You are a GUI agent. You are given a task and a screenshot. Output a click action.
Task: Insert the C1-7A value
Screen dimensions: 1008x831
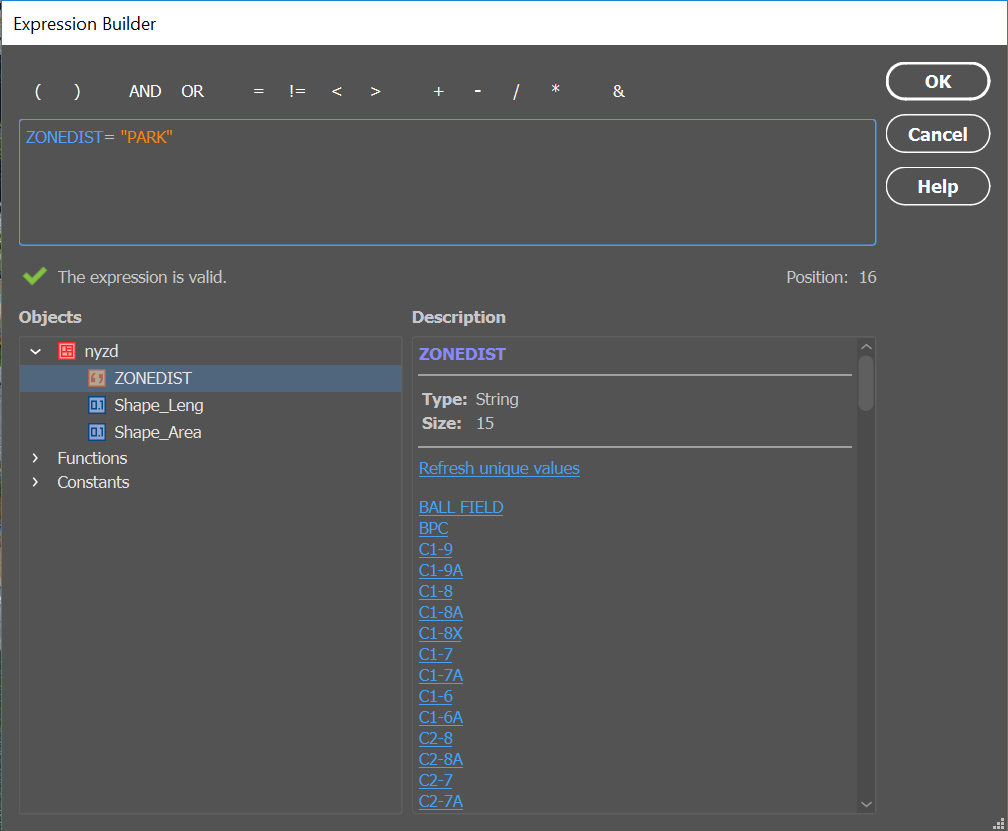pyautogui.click(x=440, y=675)
